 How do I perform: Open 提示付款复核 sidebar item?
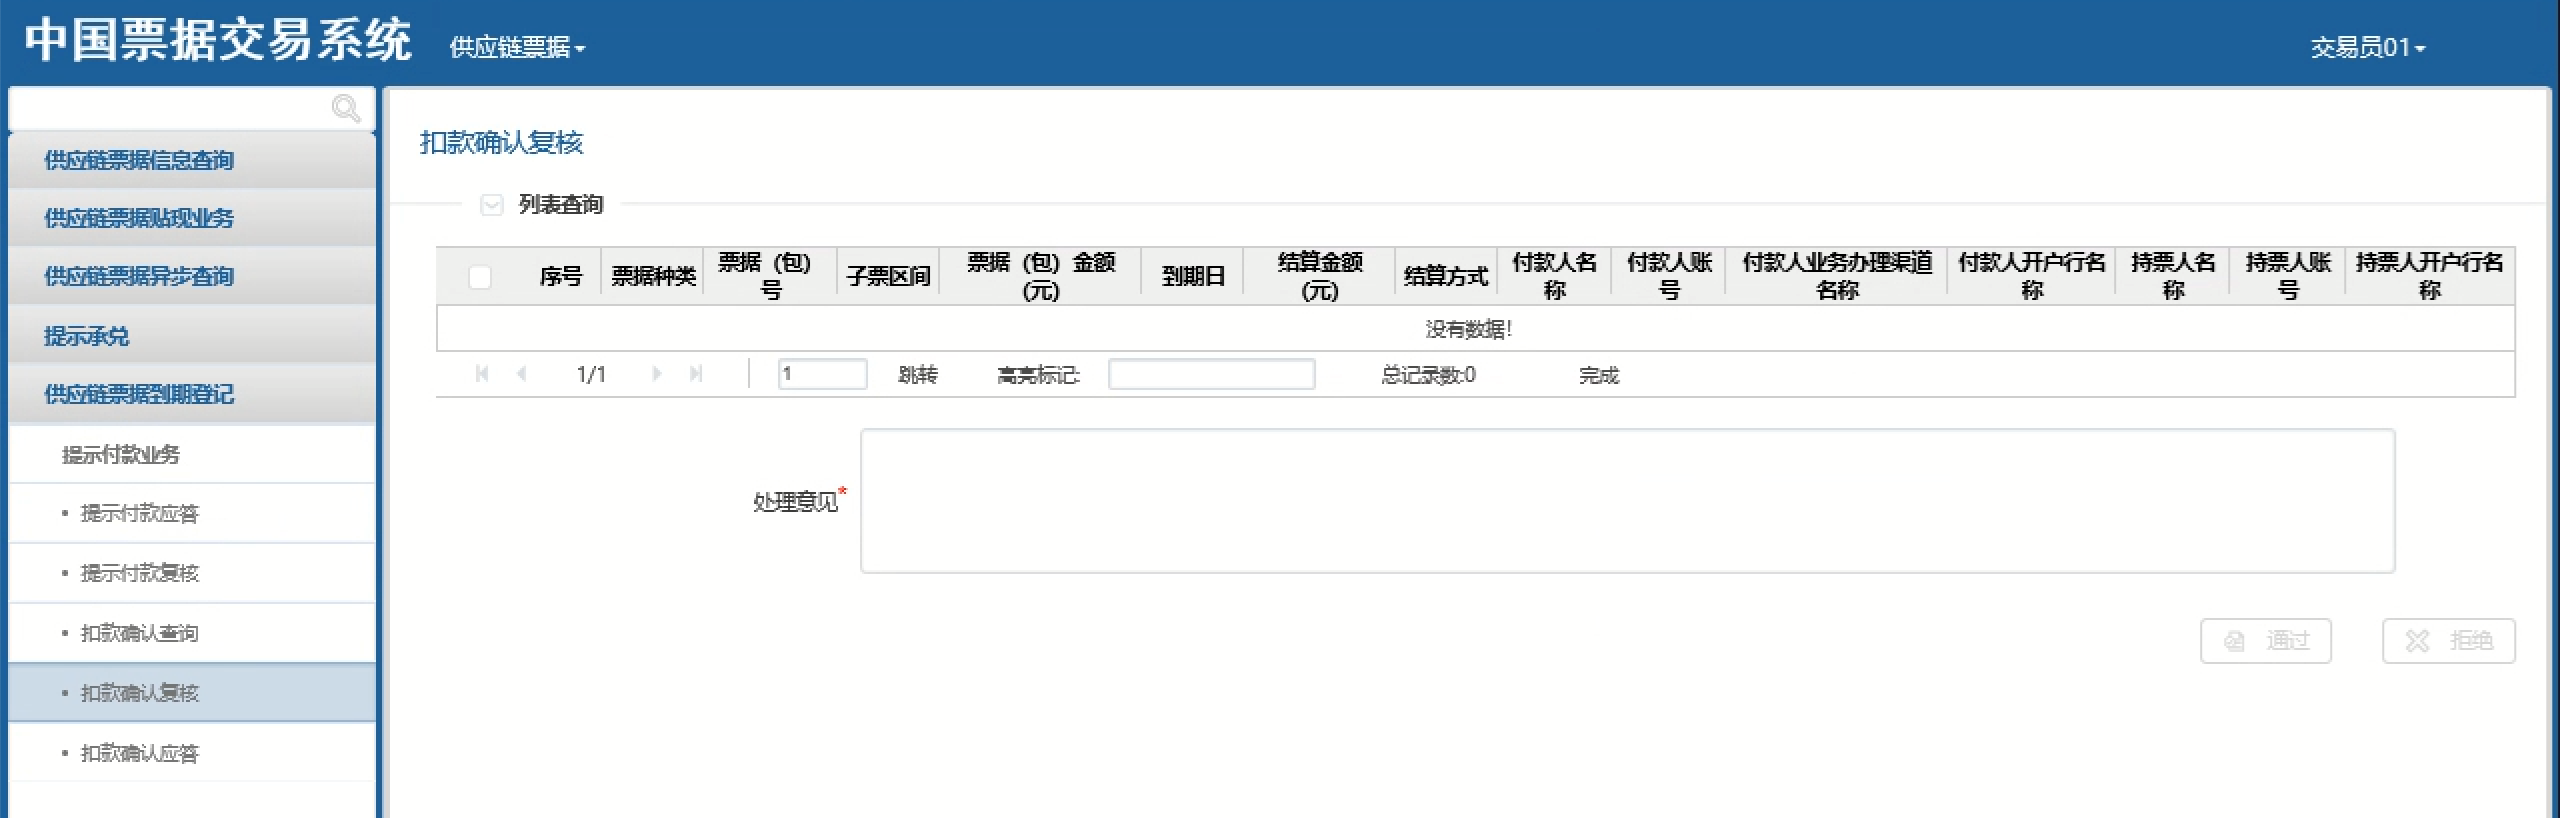pos(192,573)
